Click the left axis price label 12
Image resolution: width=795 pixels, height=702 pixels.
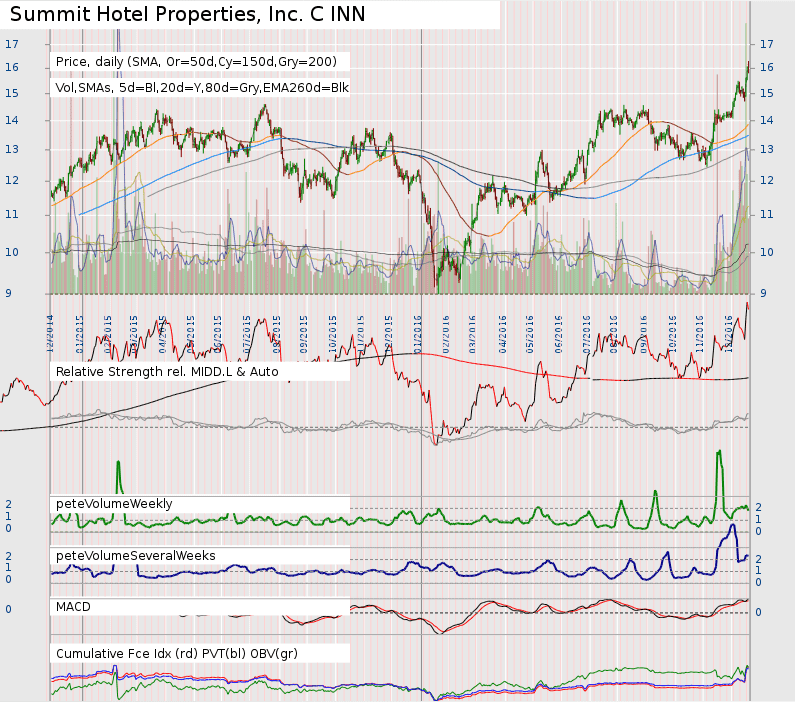point(12,180)
